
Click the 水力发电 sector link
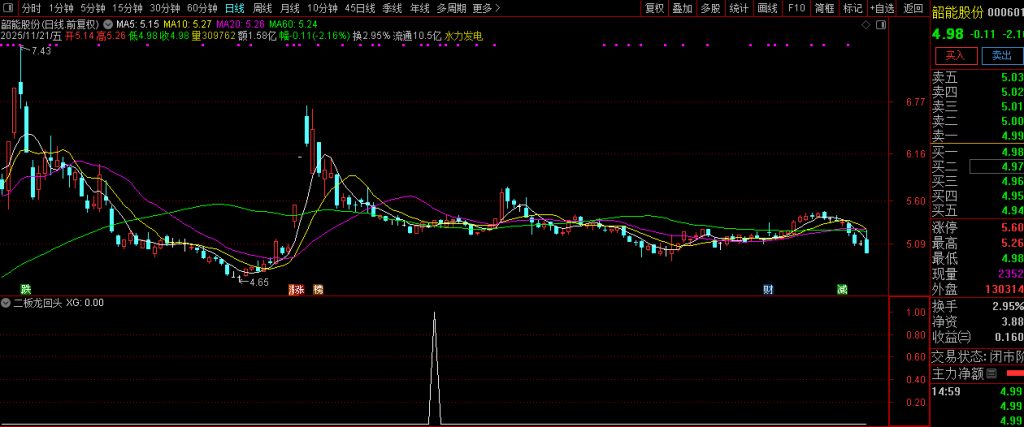click(463, 35)
